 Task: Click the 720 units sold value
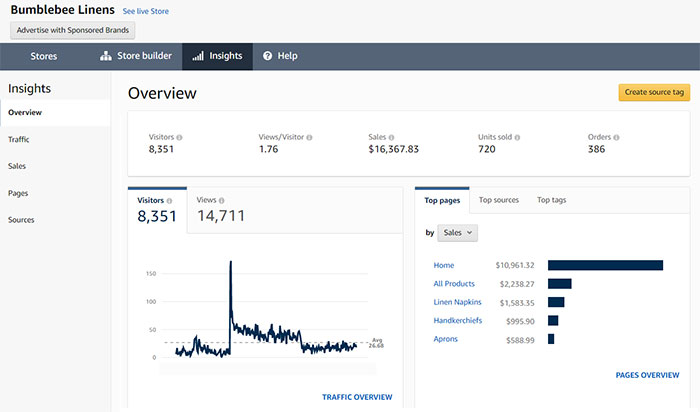tap(487, 149)
